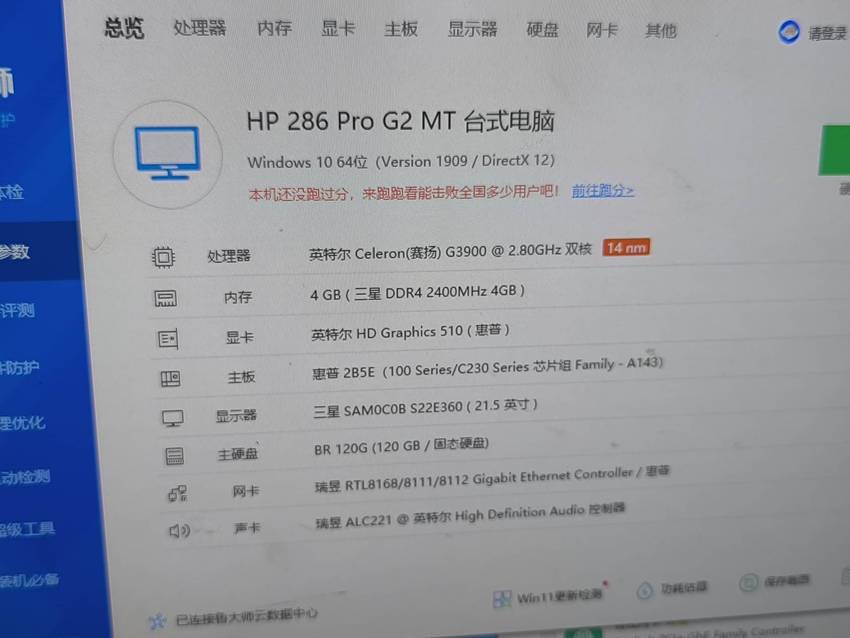Screen dimensions: 850x638
Task: Open the 清理优化 sidebar section
Action: 23,423
